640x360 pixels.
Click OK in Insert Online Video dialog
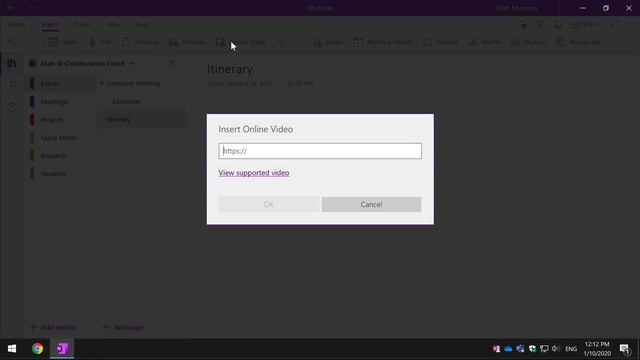(269, 204)
